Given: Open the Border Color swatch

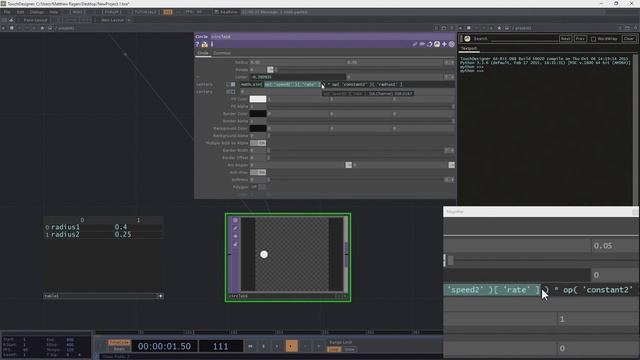Looking at the screenshot, I should click(x=258, y=114).
